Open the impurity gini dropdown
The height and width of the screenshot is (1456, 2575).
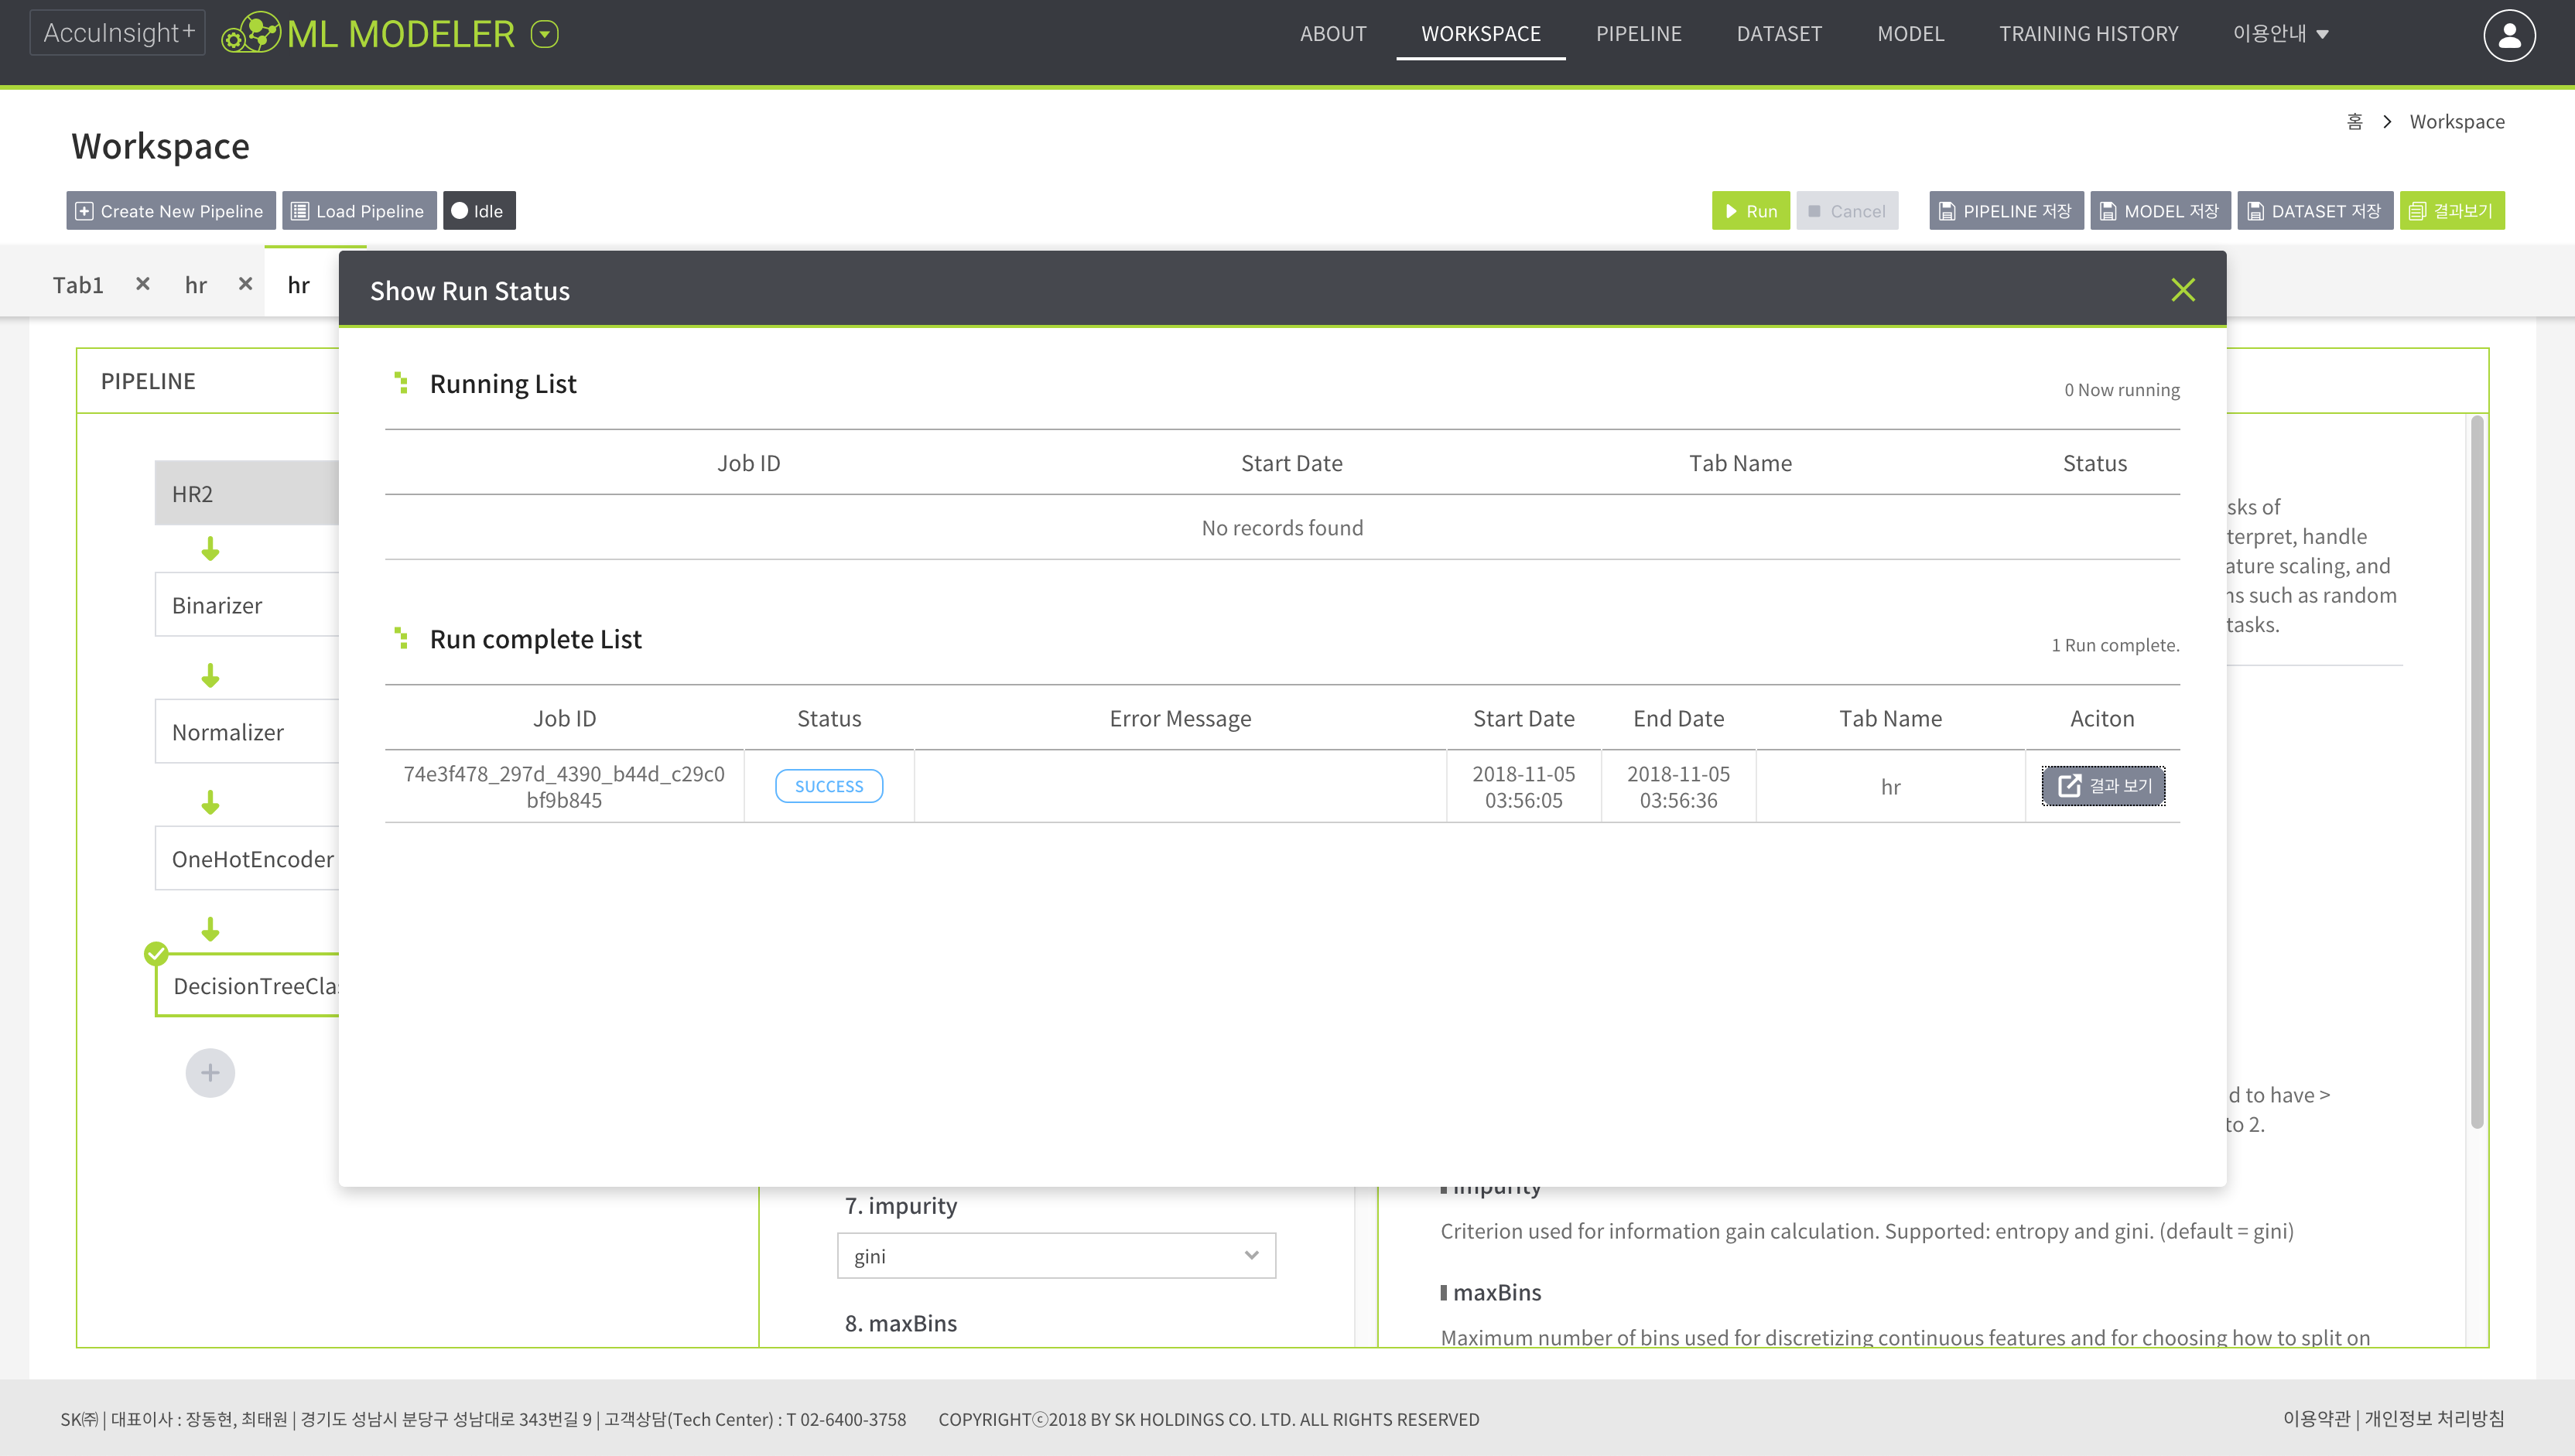click(1056, 1255)
